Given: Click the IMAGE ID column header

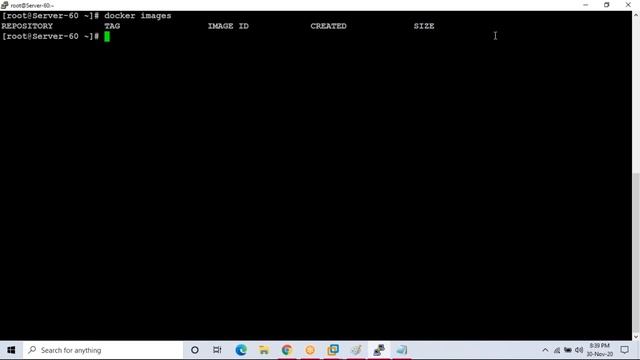Looking at the screenshot, I should pos(228,26).
